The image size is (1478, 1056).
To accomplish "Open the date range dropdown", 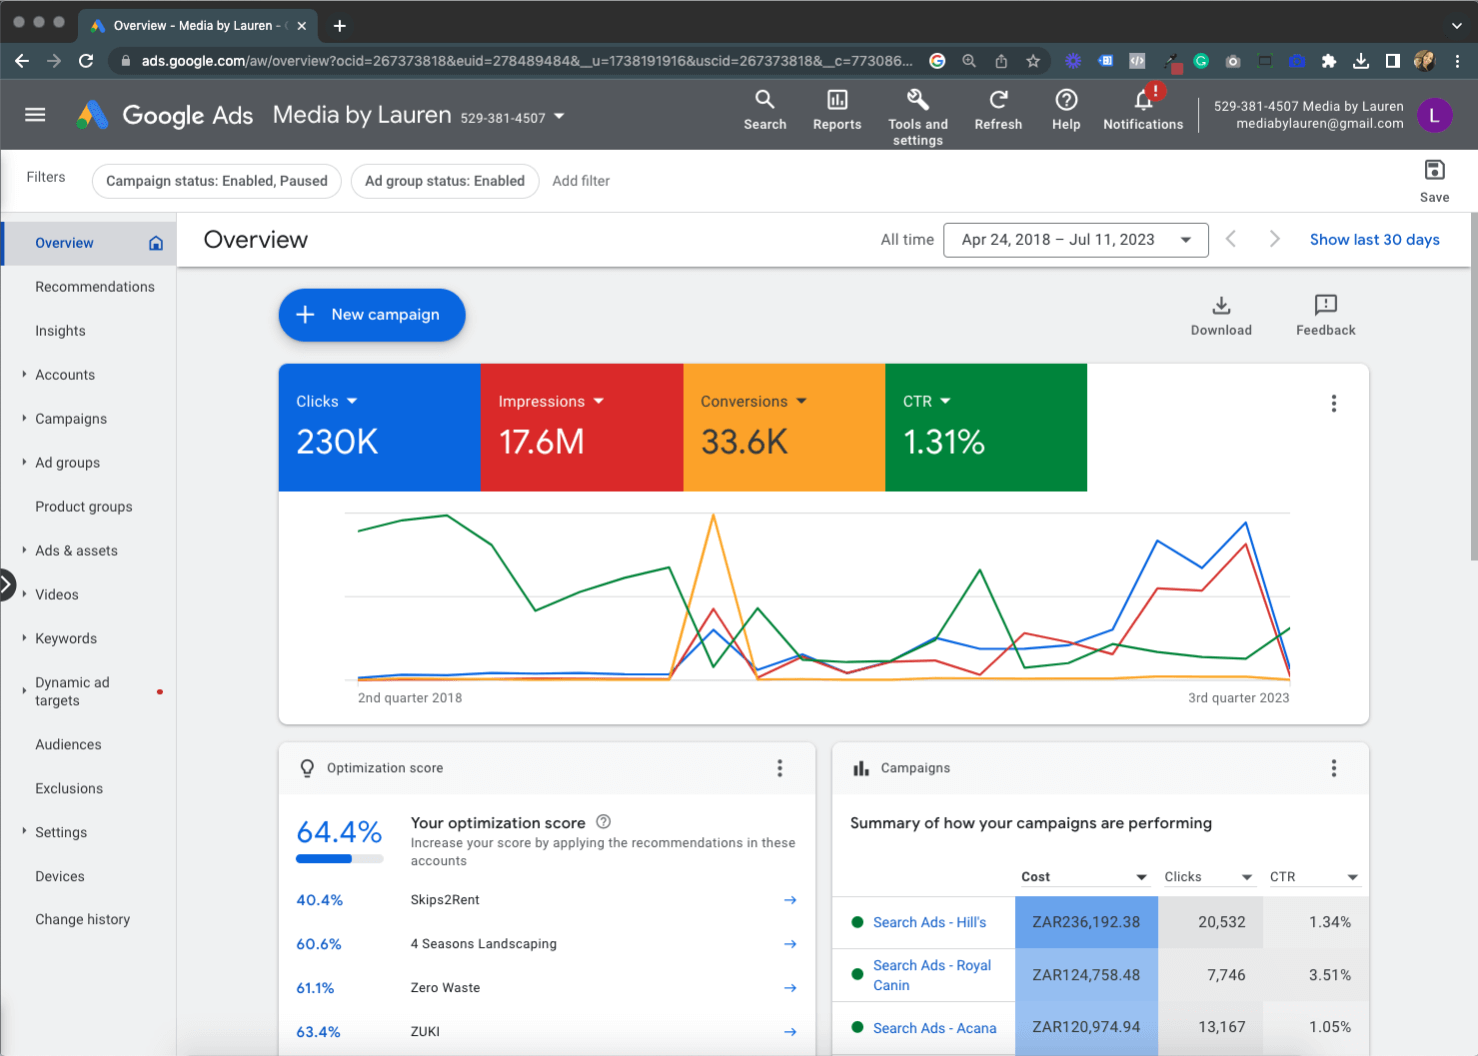I will click(1076, 240).
